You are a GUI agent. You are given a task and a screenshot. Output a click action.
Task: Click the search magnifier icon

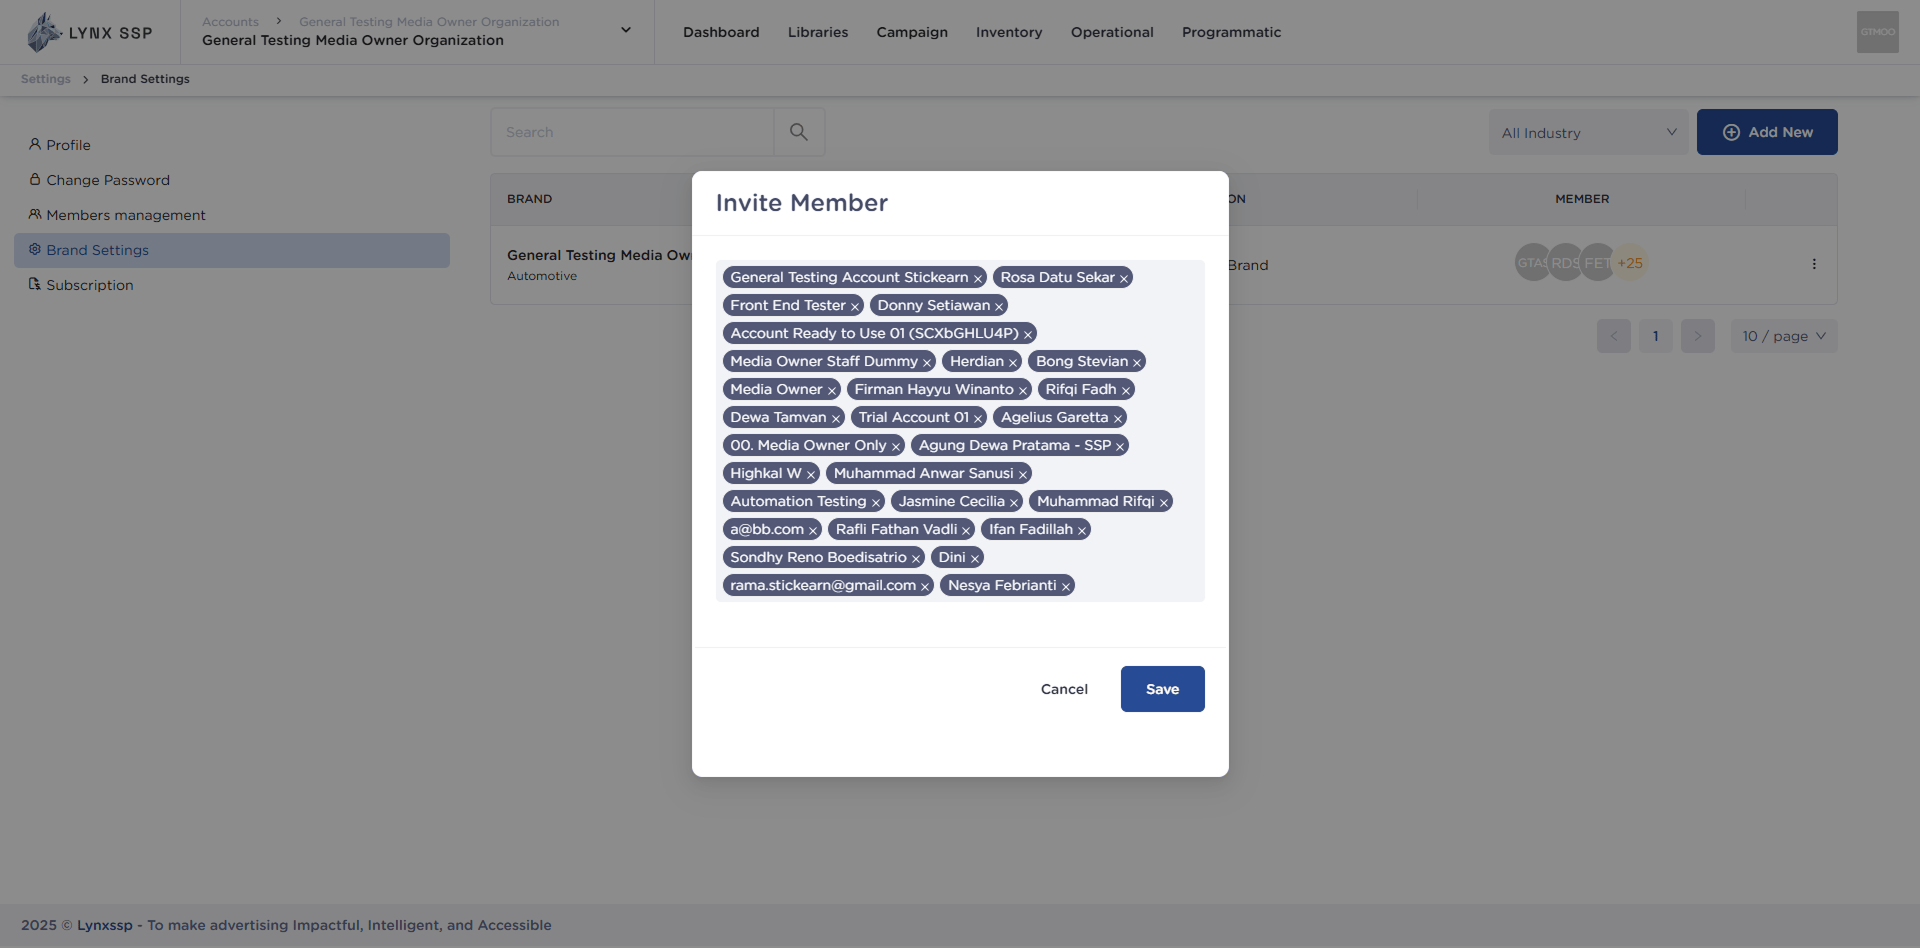[x=799, y=132]
